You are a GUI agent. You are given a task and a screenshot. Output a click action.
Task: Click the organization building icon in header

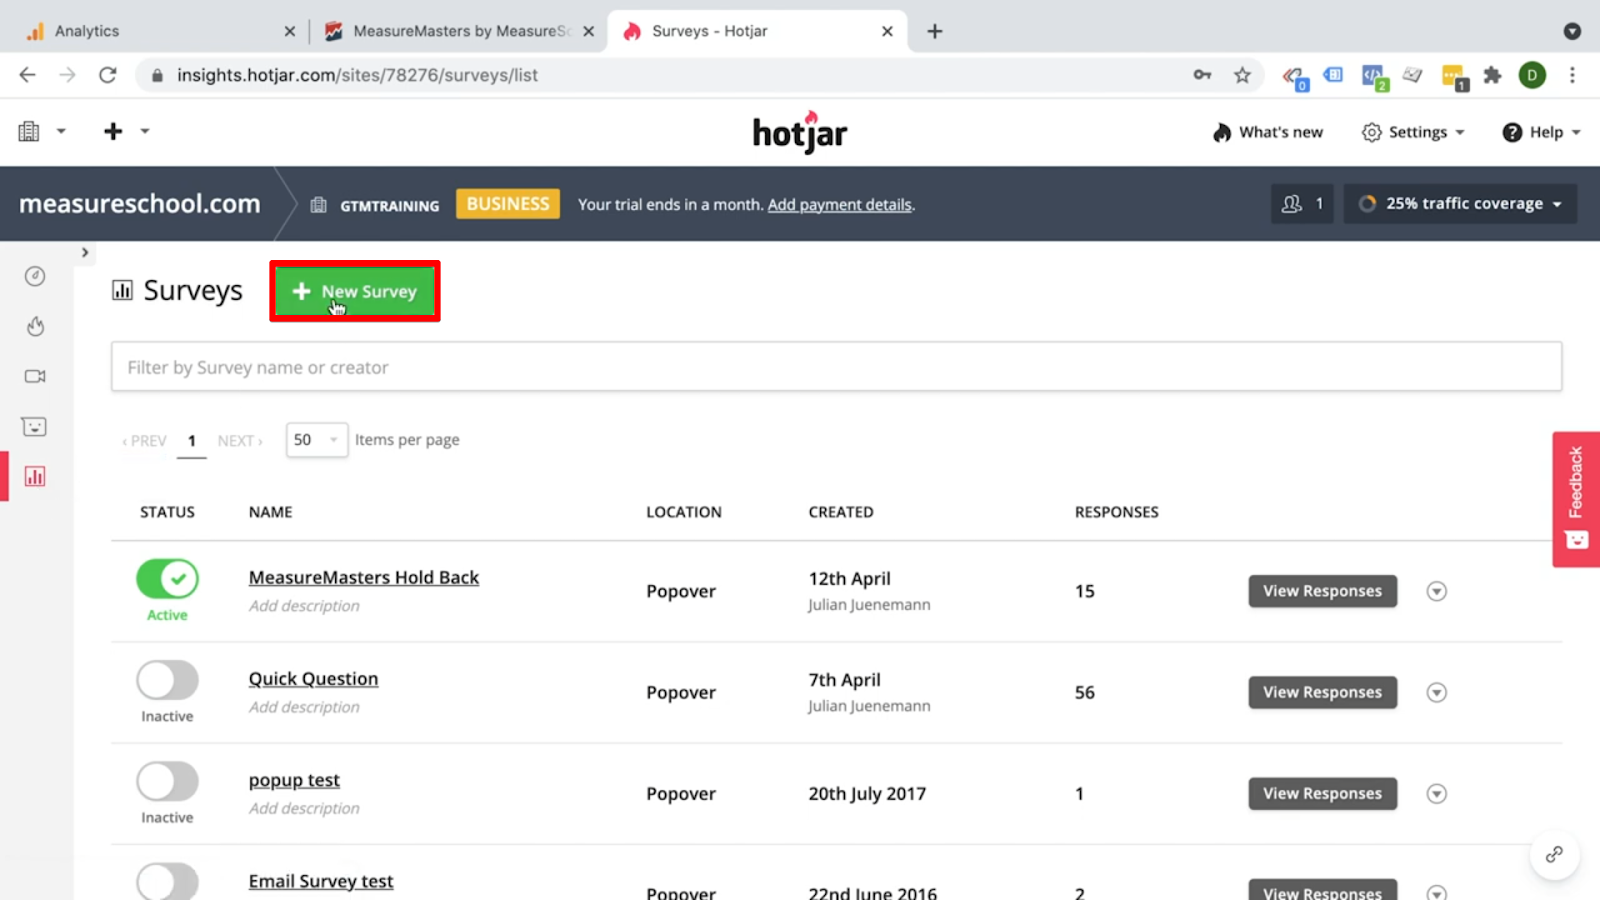[x=29, y=131]
